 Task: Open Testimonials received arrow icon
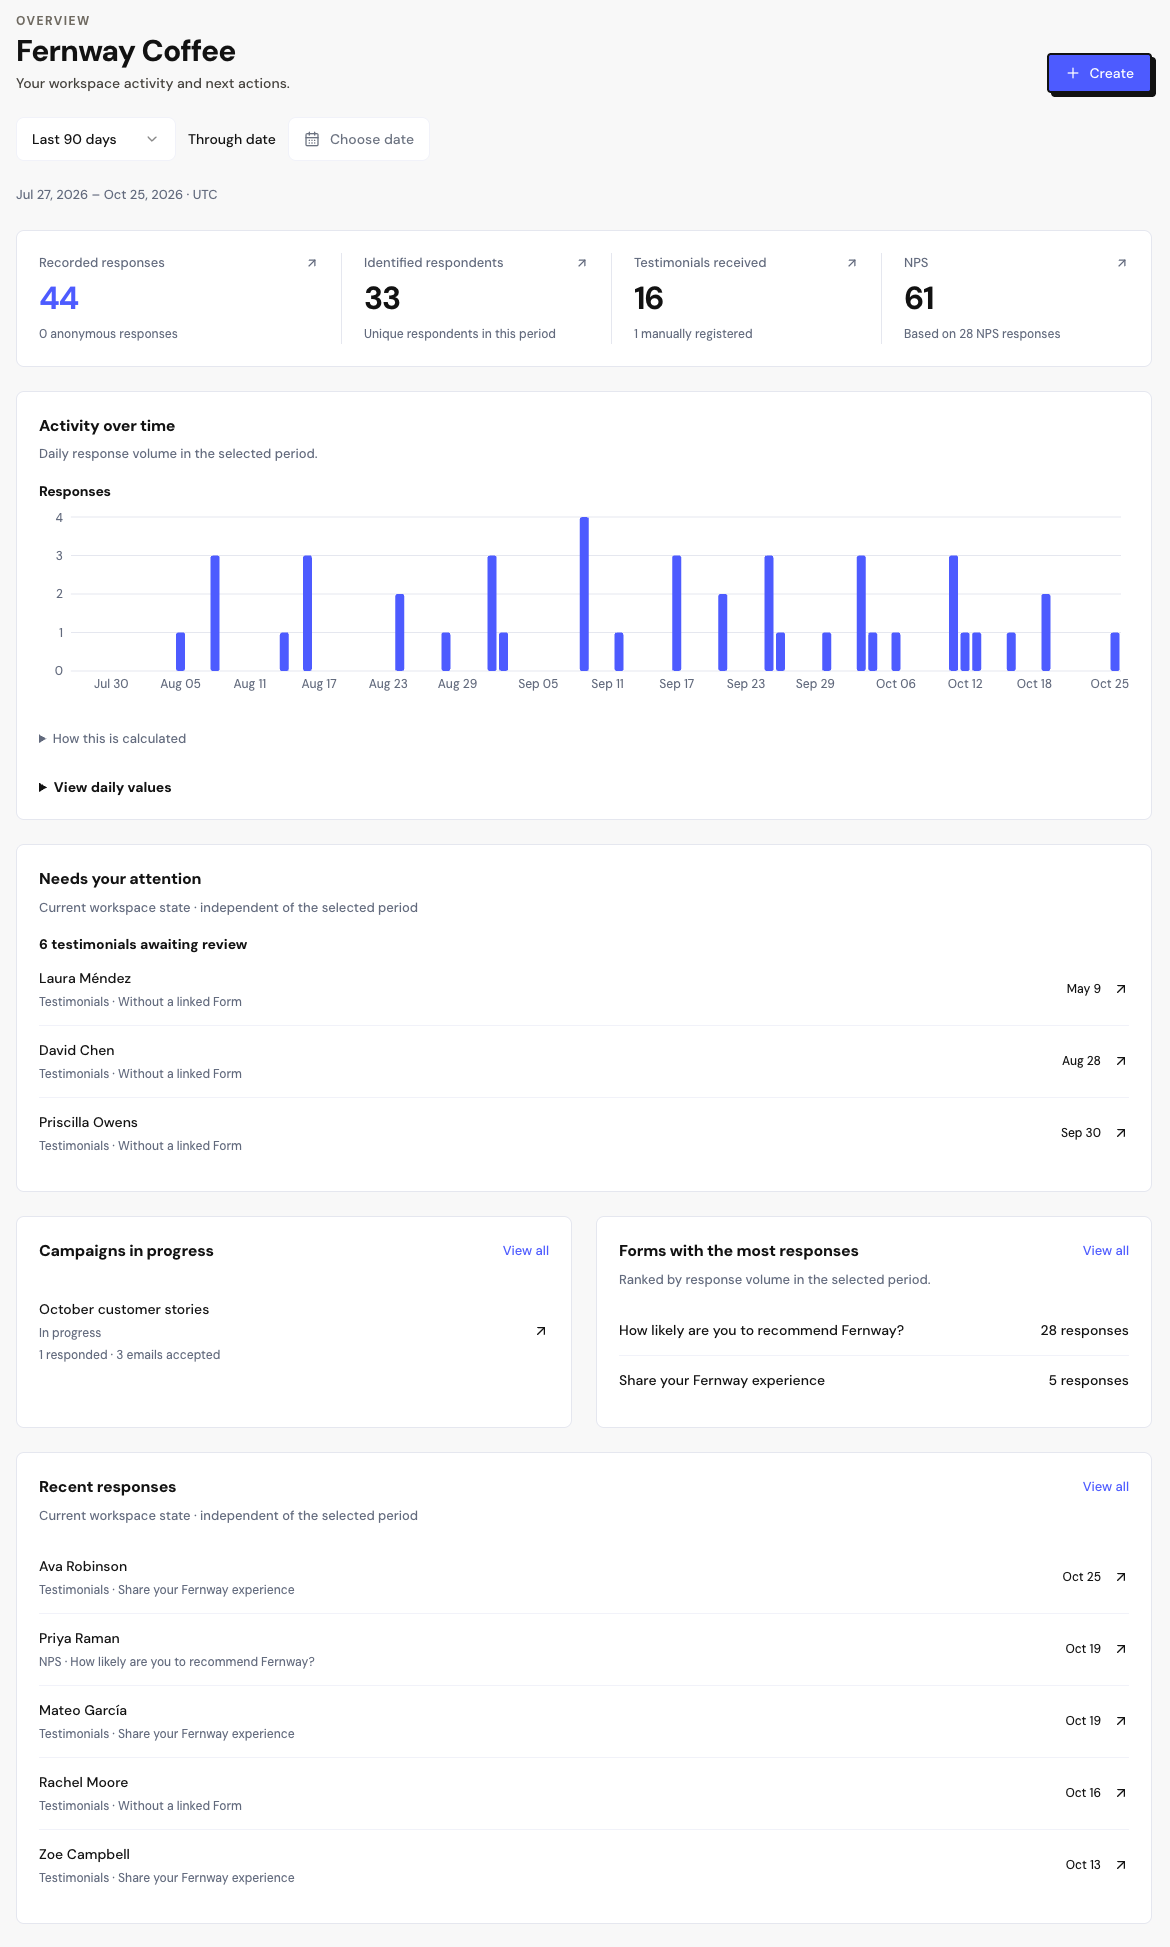pyautogui.click(x=852, y=263)
